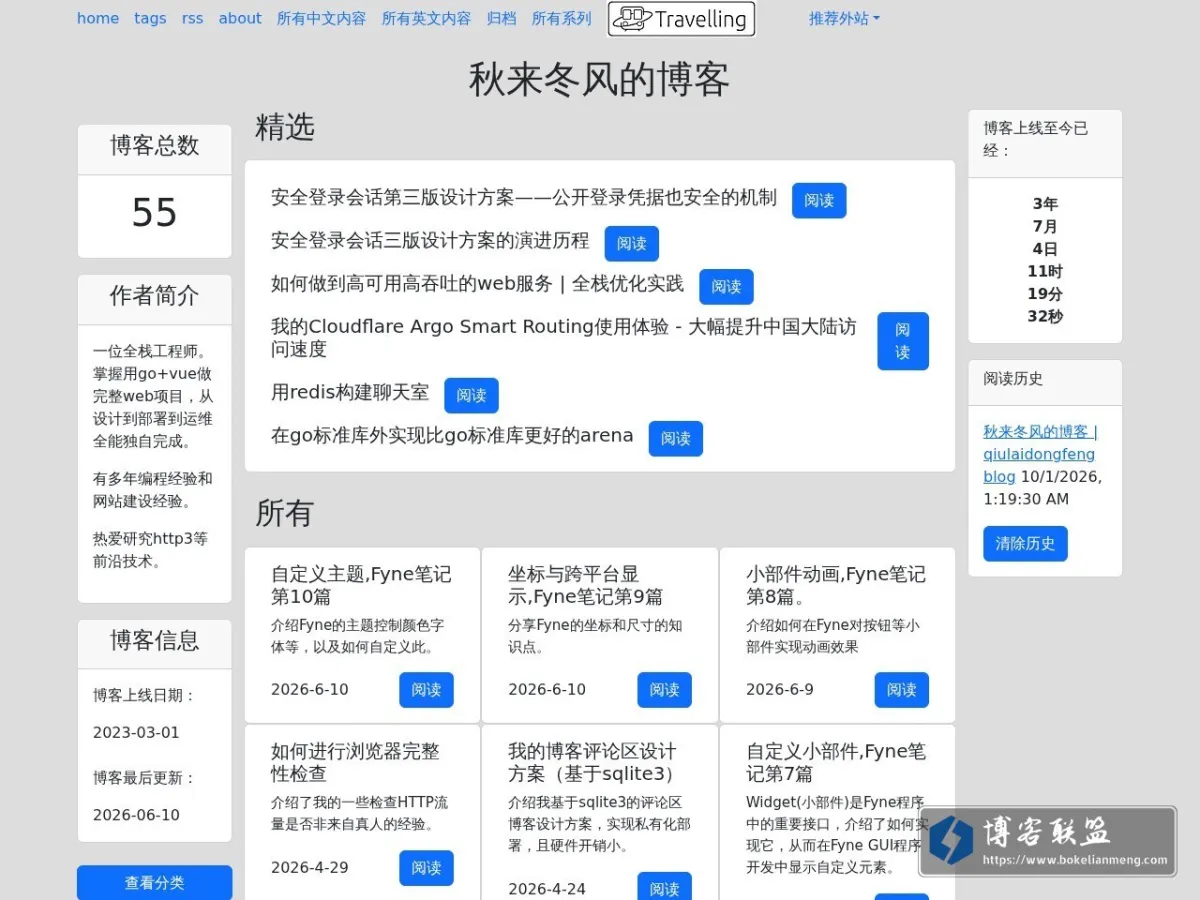Open 所有系列 in navbar
1200x900 pixels.
561,18
